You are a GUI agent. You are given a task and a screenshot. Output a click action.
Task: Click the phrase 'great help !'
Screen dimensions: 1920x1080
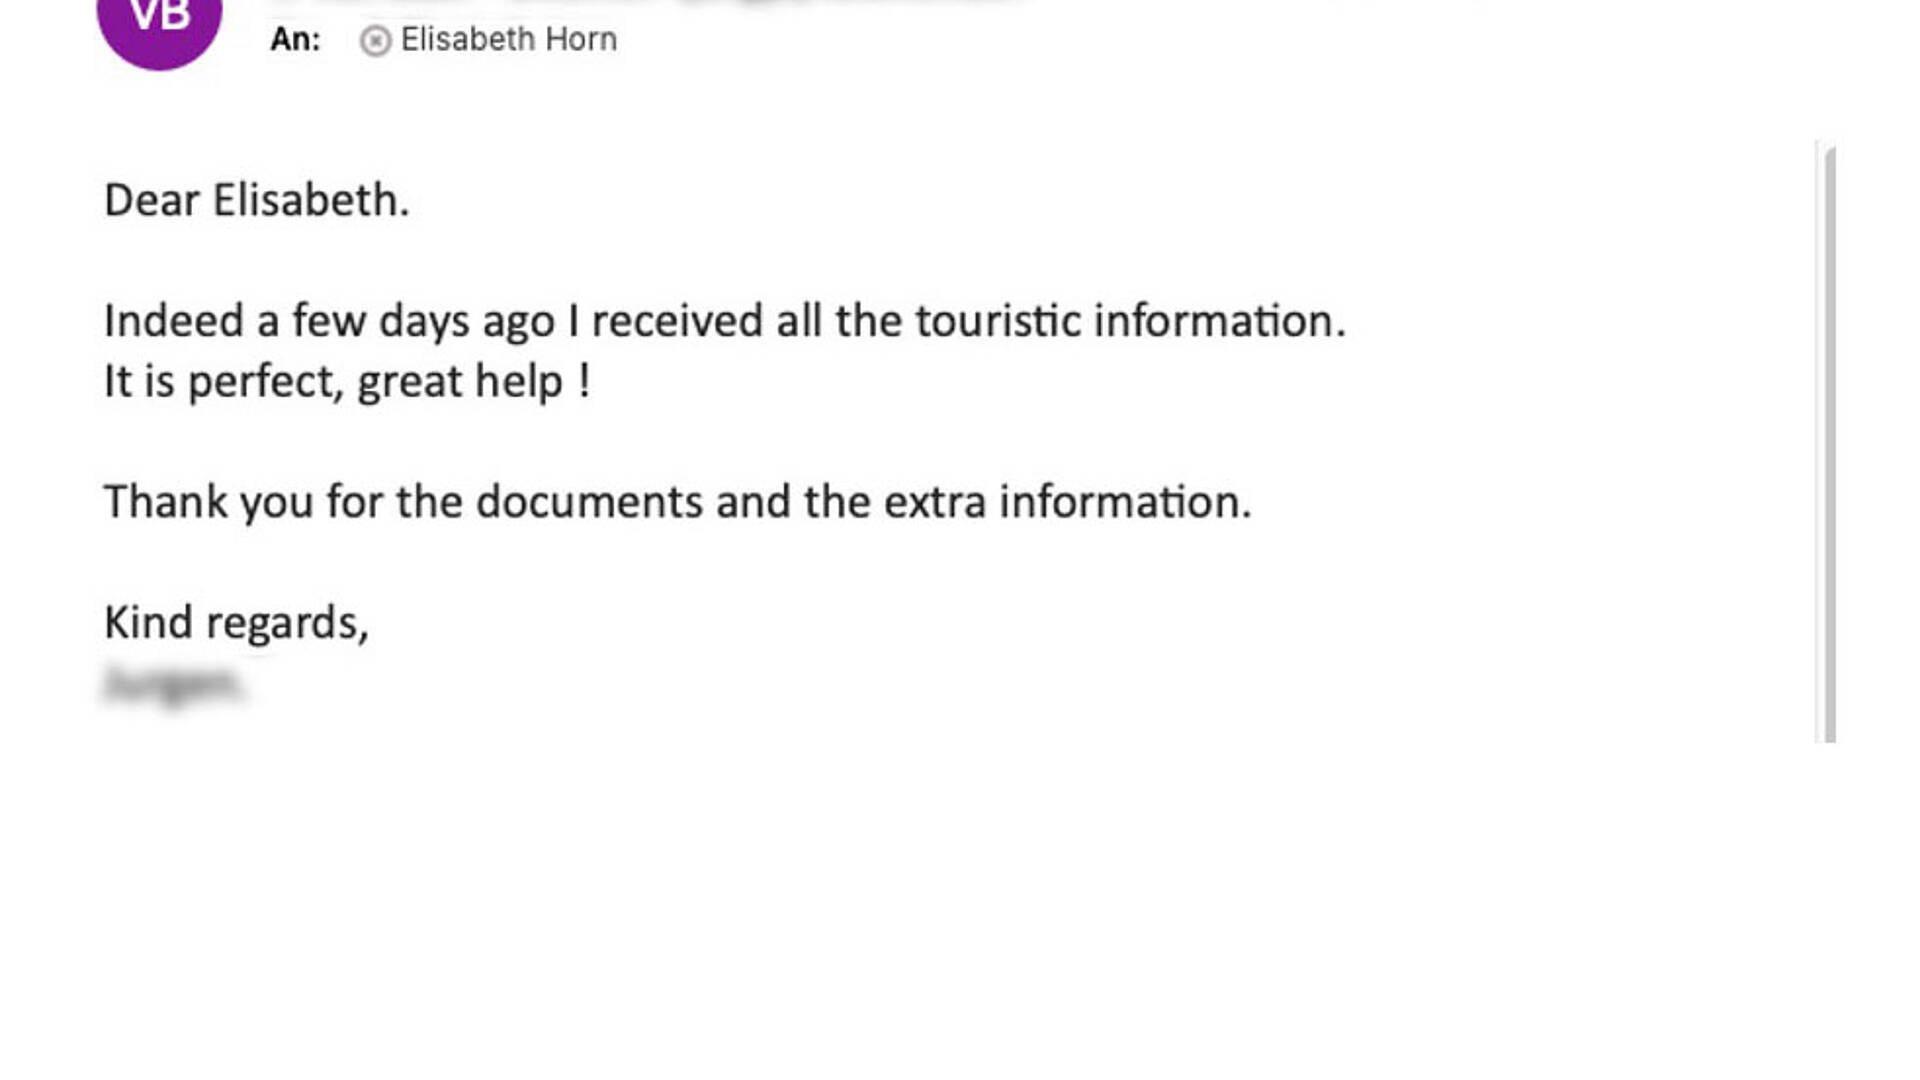pos(474,382)
